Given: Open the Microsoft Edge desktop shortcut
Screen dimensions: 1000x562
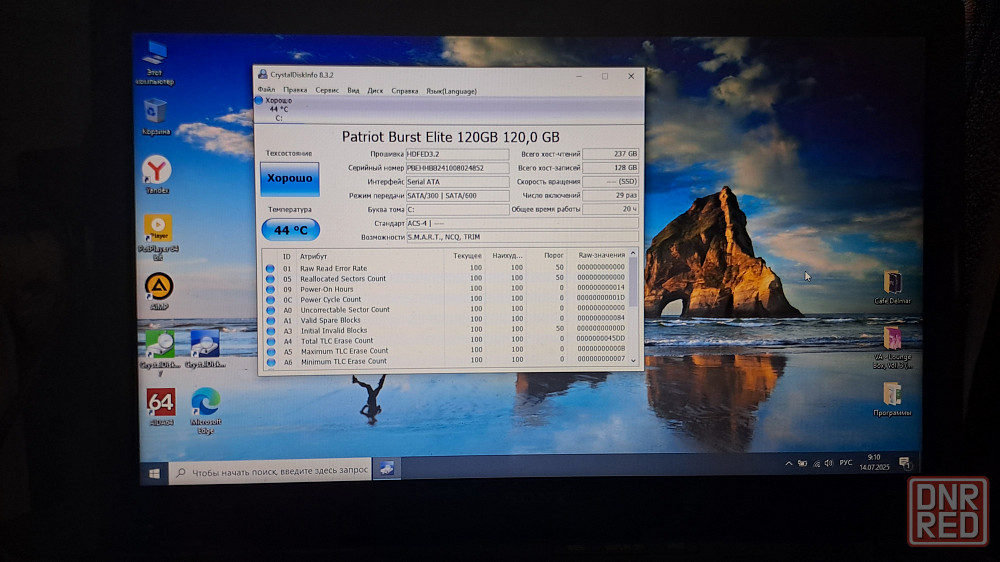Looking at the screenshot, I should click(x=205, y=411).
